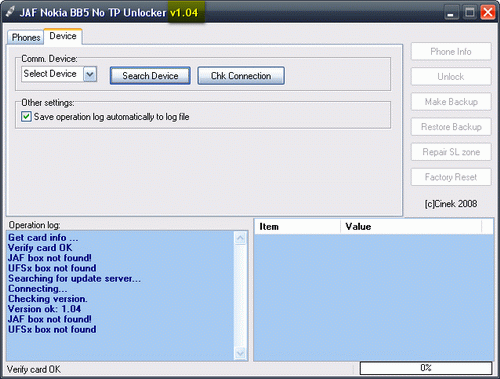Screen dimensions: 500x379
Task: Maximize the JAF Unlocker window
Action: coord(470,13)
